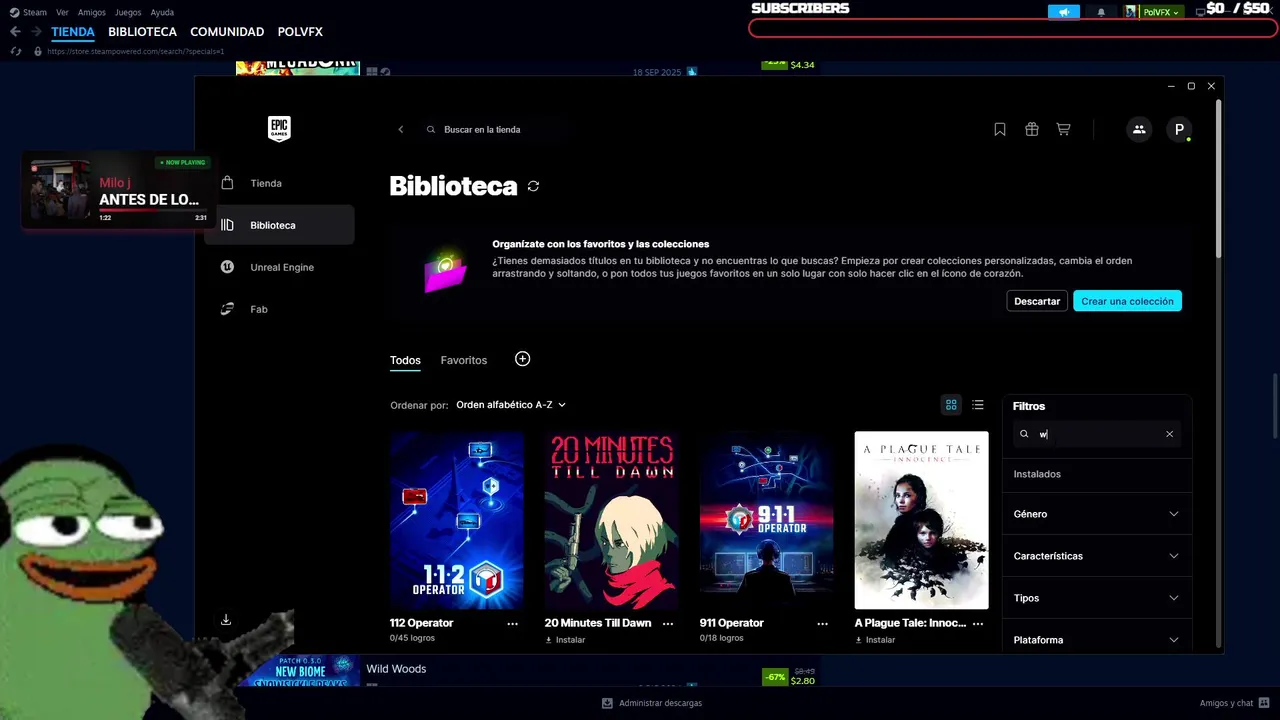This screenshot has width=1280, height=720.
Task: Switch to the Todos tab
Action: (405, 360)
